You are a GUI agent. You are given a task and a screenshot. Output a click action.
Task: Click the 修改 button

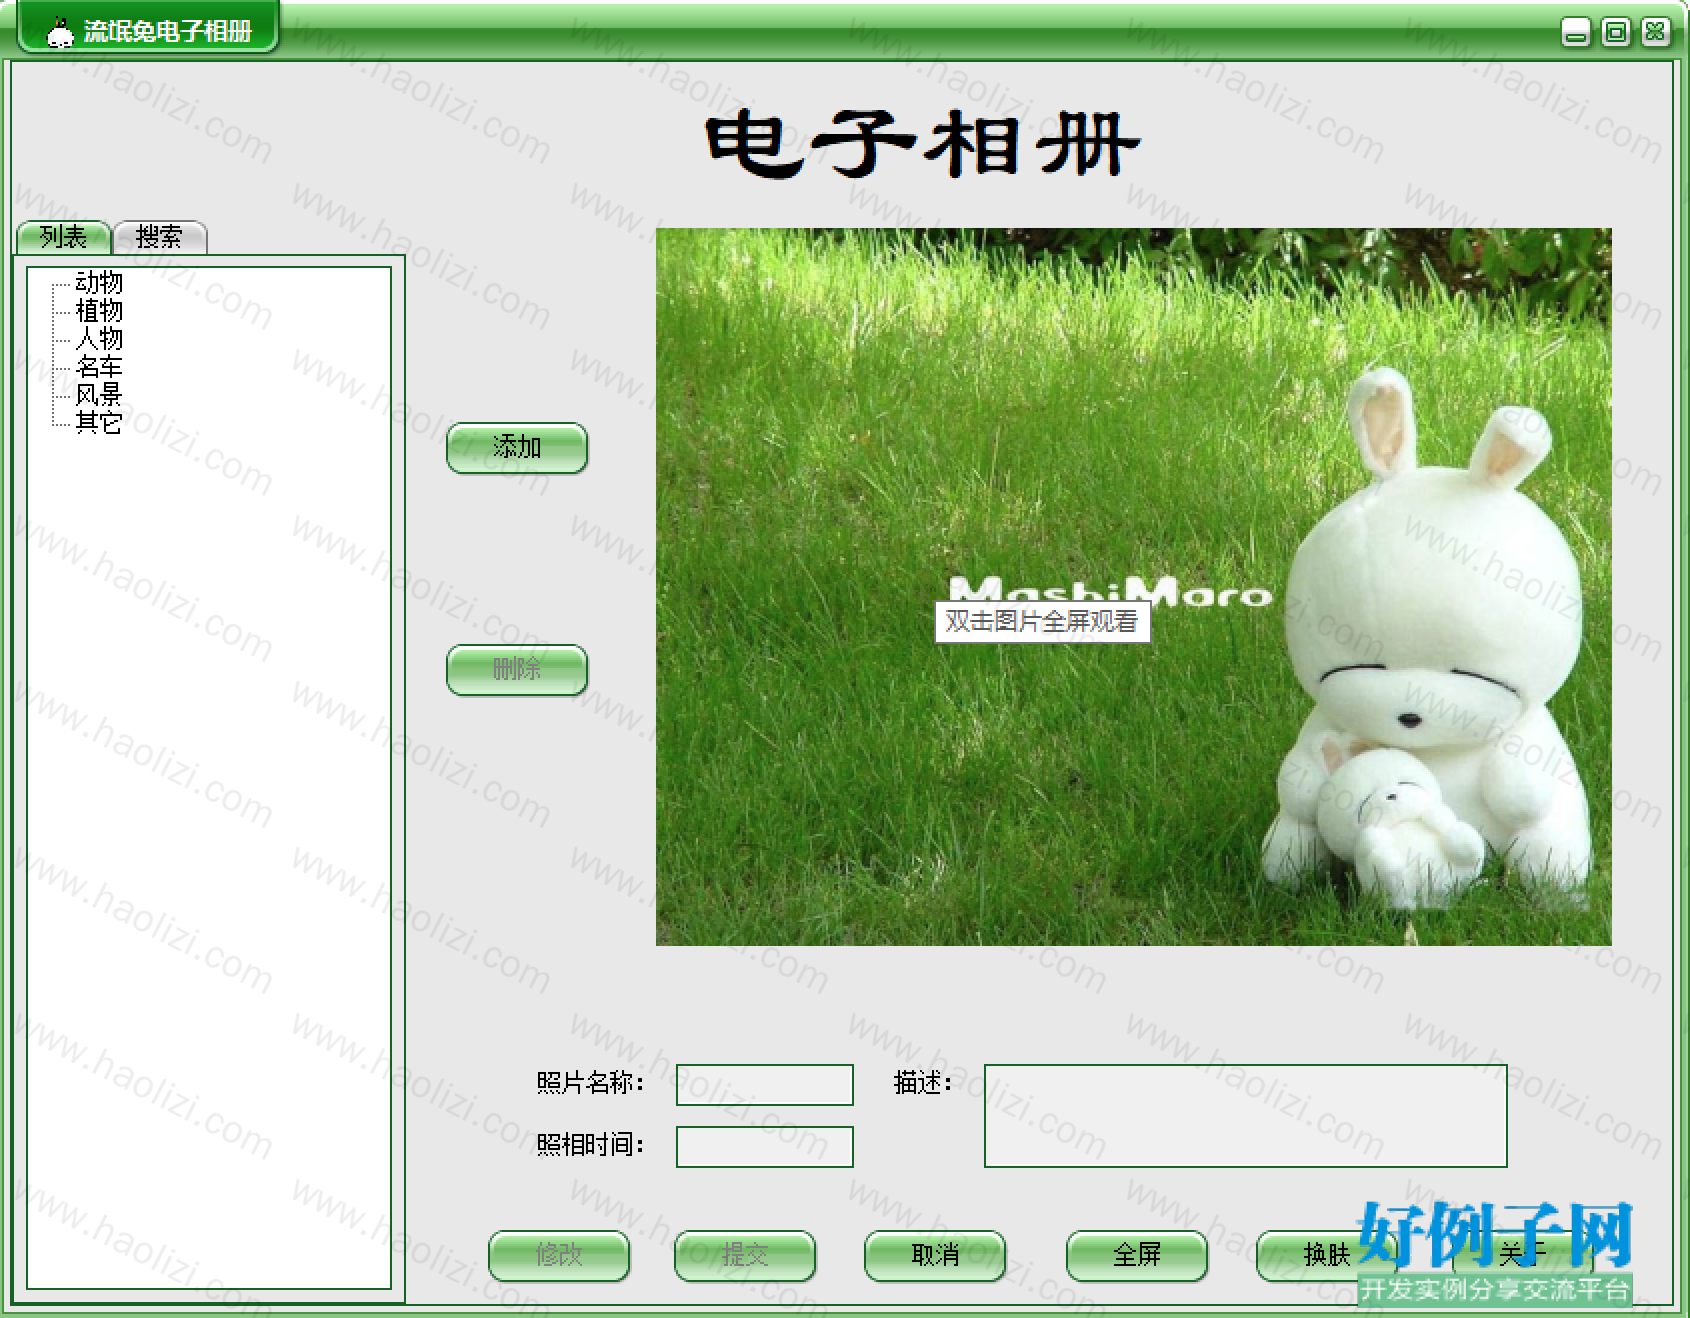click(x=559, y=1255)
